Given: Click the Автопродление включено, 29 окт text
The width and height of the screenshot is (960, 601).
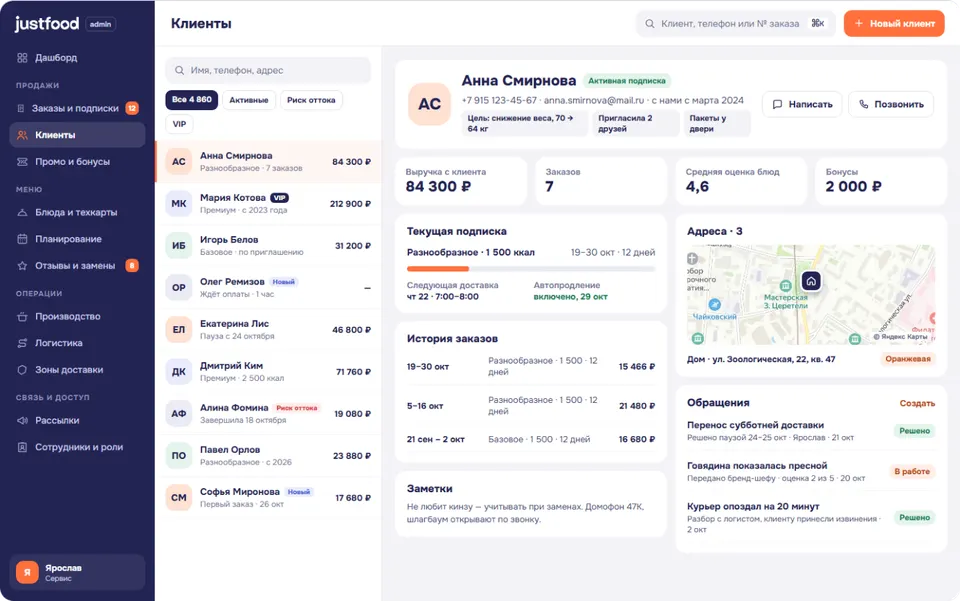Looking at the screenshot, I should [570, 291].
